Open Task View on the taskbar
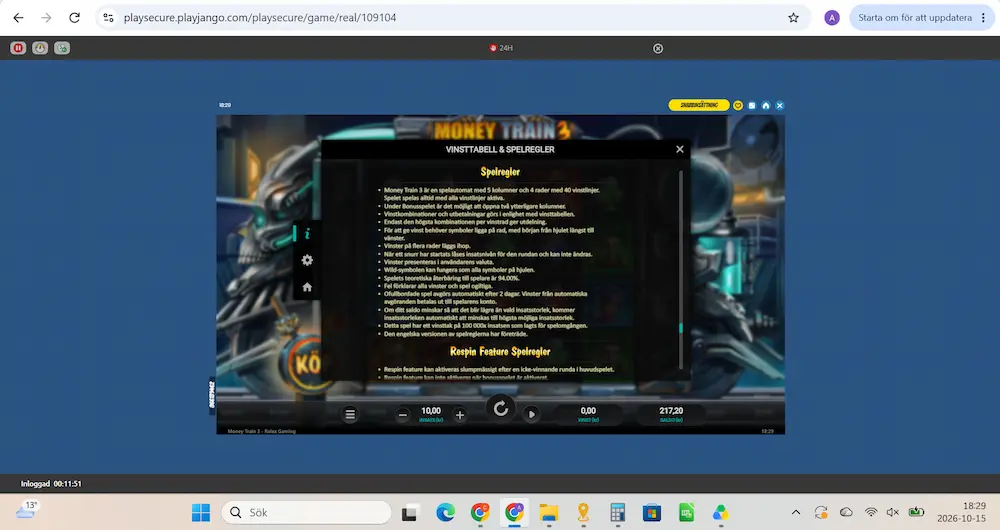 (409, 512)
